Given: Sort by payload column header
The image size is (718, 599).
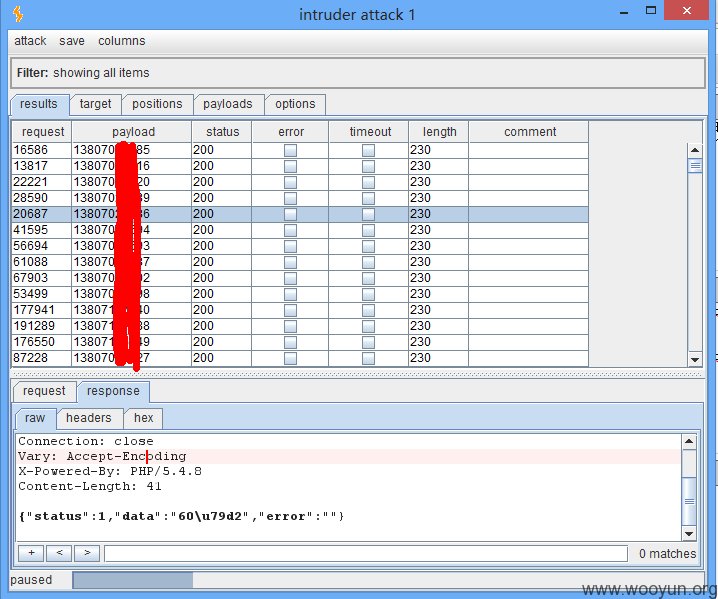Looking at the screenshot, I should tap(132, 132).
